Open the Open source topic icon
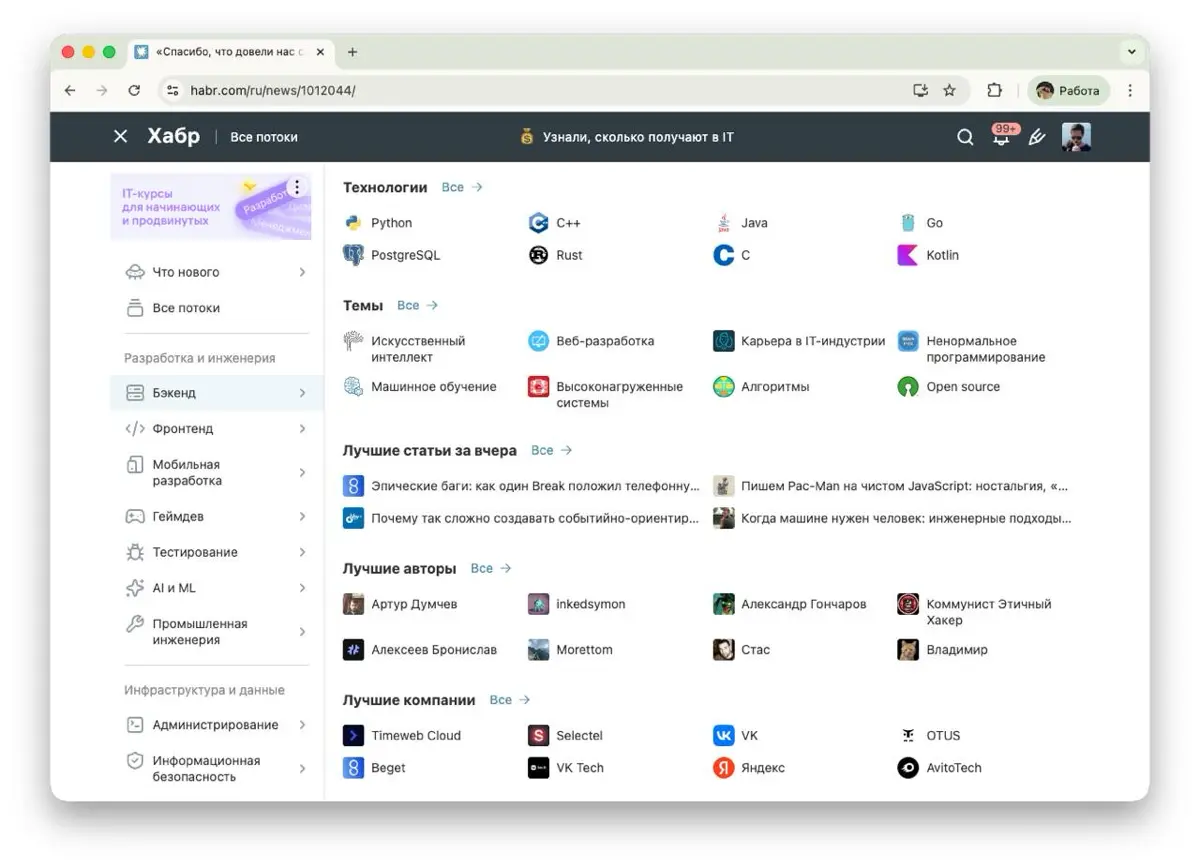 (908, 387)
